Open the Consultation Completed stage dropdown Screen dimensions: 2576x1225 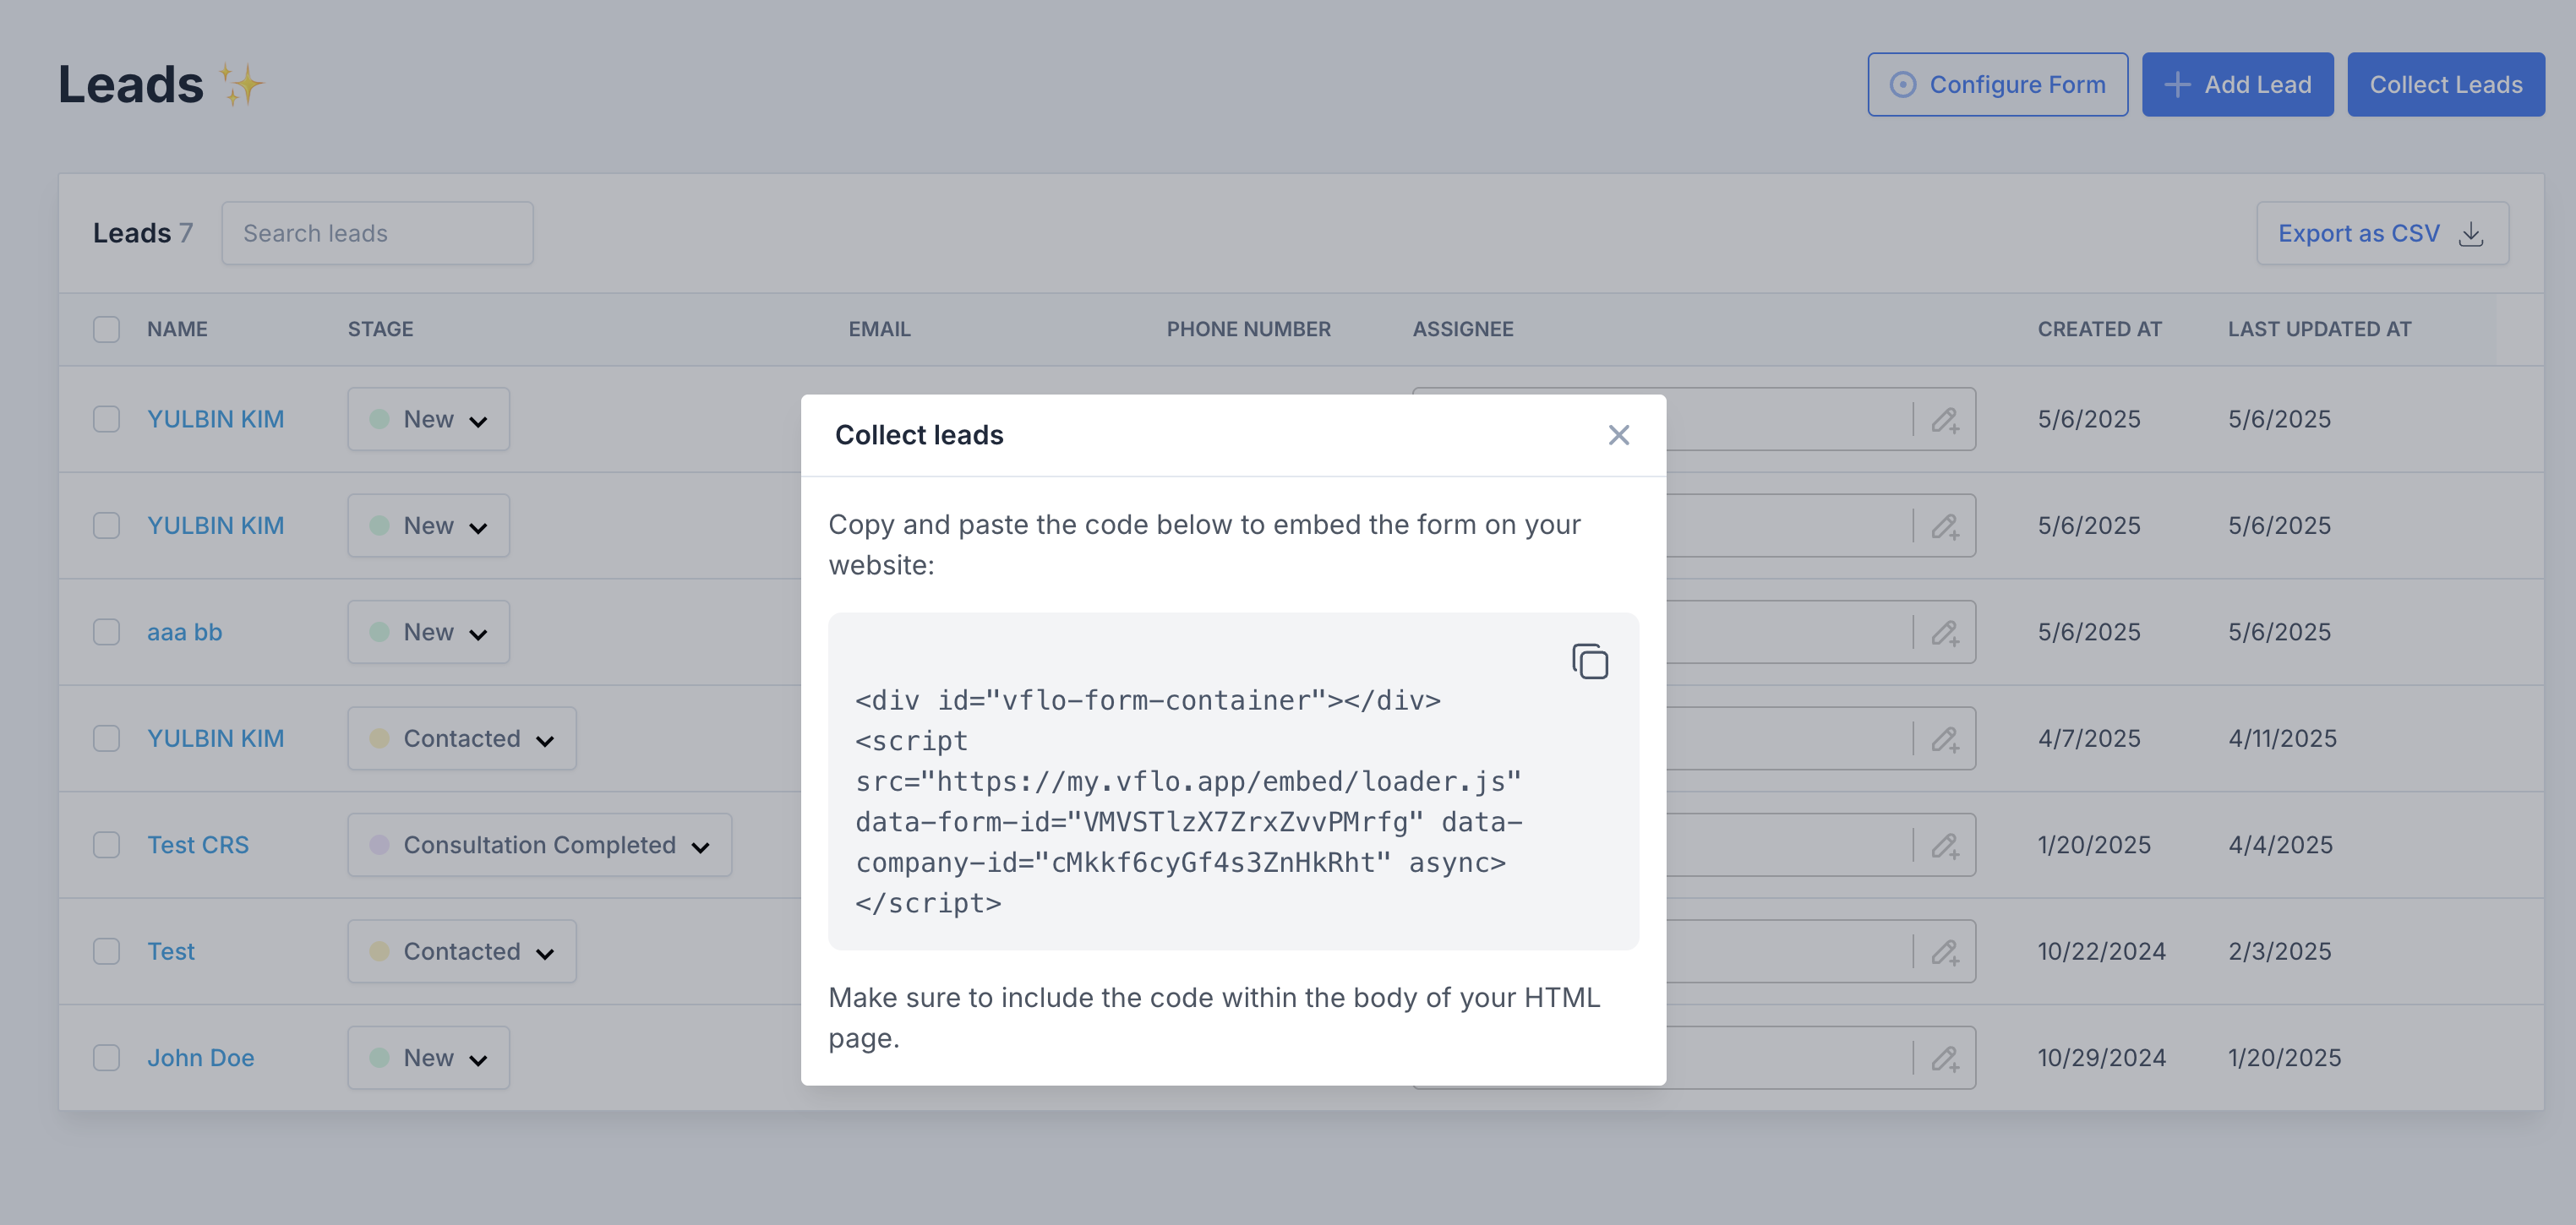coord(539,845)
